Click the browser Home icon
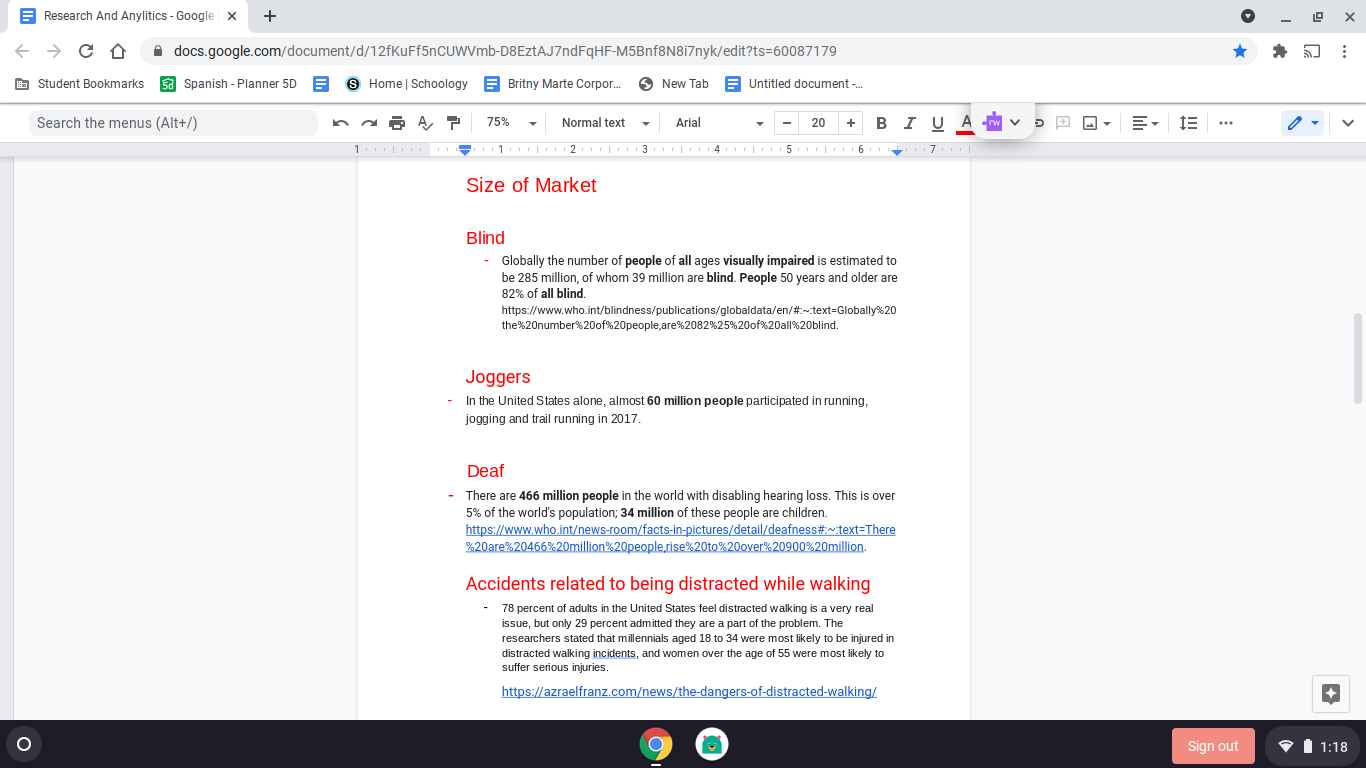 pyautogui.click(x=118, y=51)
